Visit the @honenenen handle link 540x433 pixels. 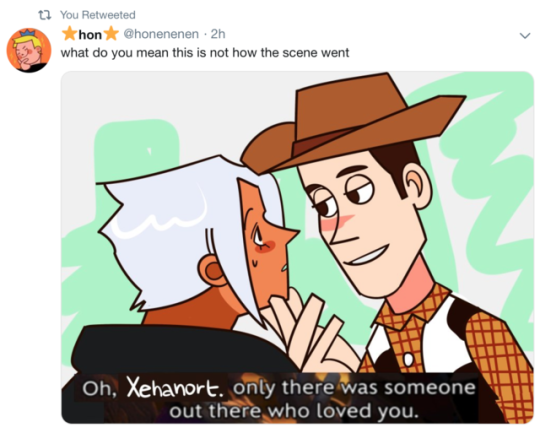point(161,34)
